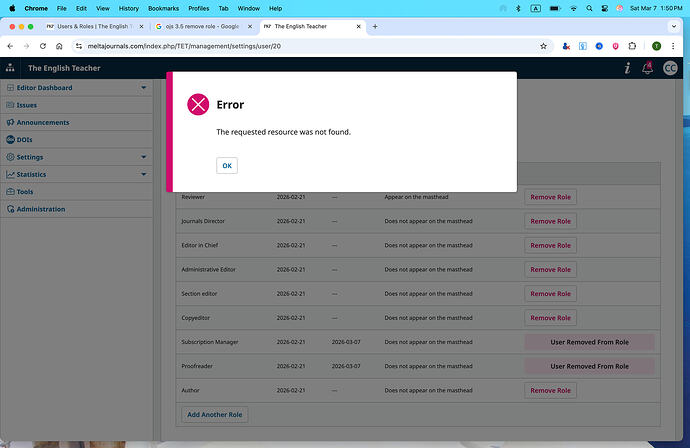Click OK in the Error dialog
The height and width of the screenshot is (448, 690).
click(227, 165)
